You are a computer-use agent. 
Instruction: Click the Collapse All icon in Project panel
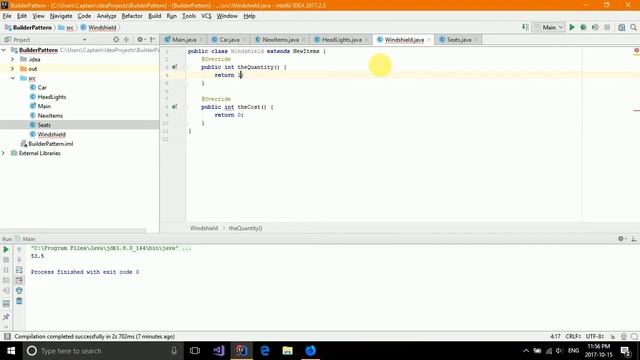click(x=127, y=40)
